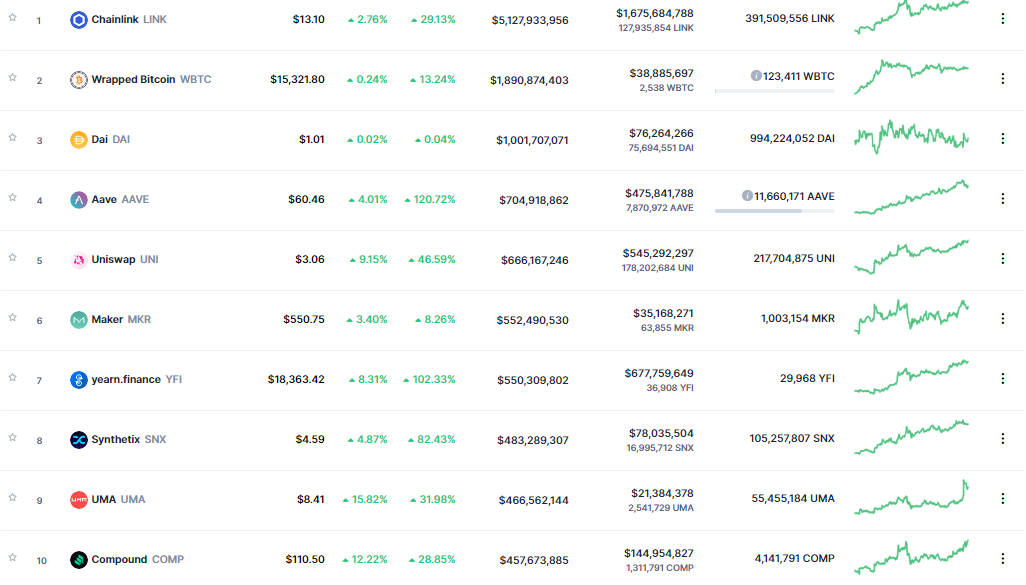Open the Chainlink LINK coin page
This screenshot has width=1026, height=585.
pos(129,20)
